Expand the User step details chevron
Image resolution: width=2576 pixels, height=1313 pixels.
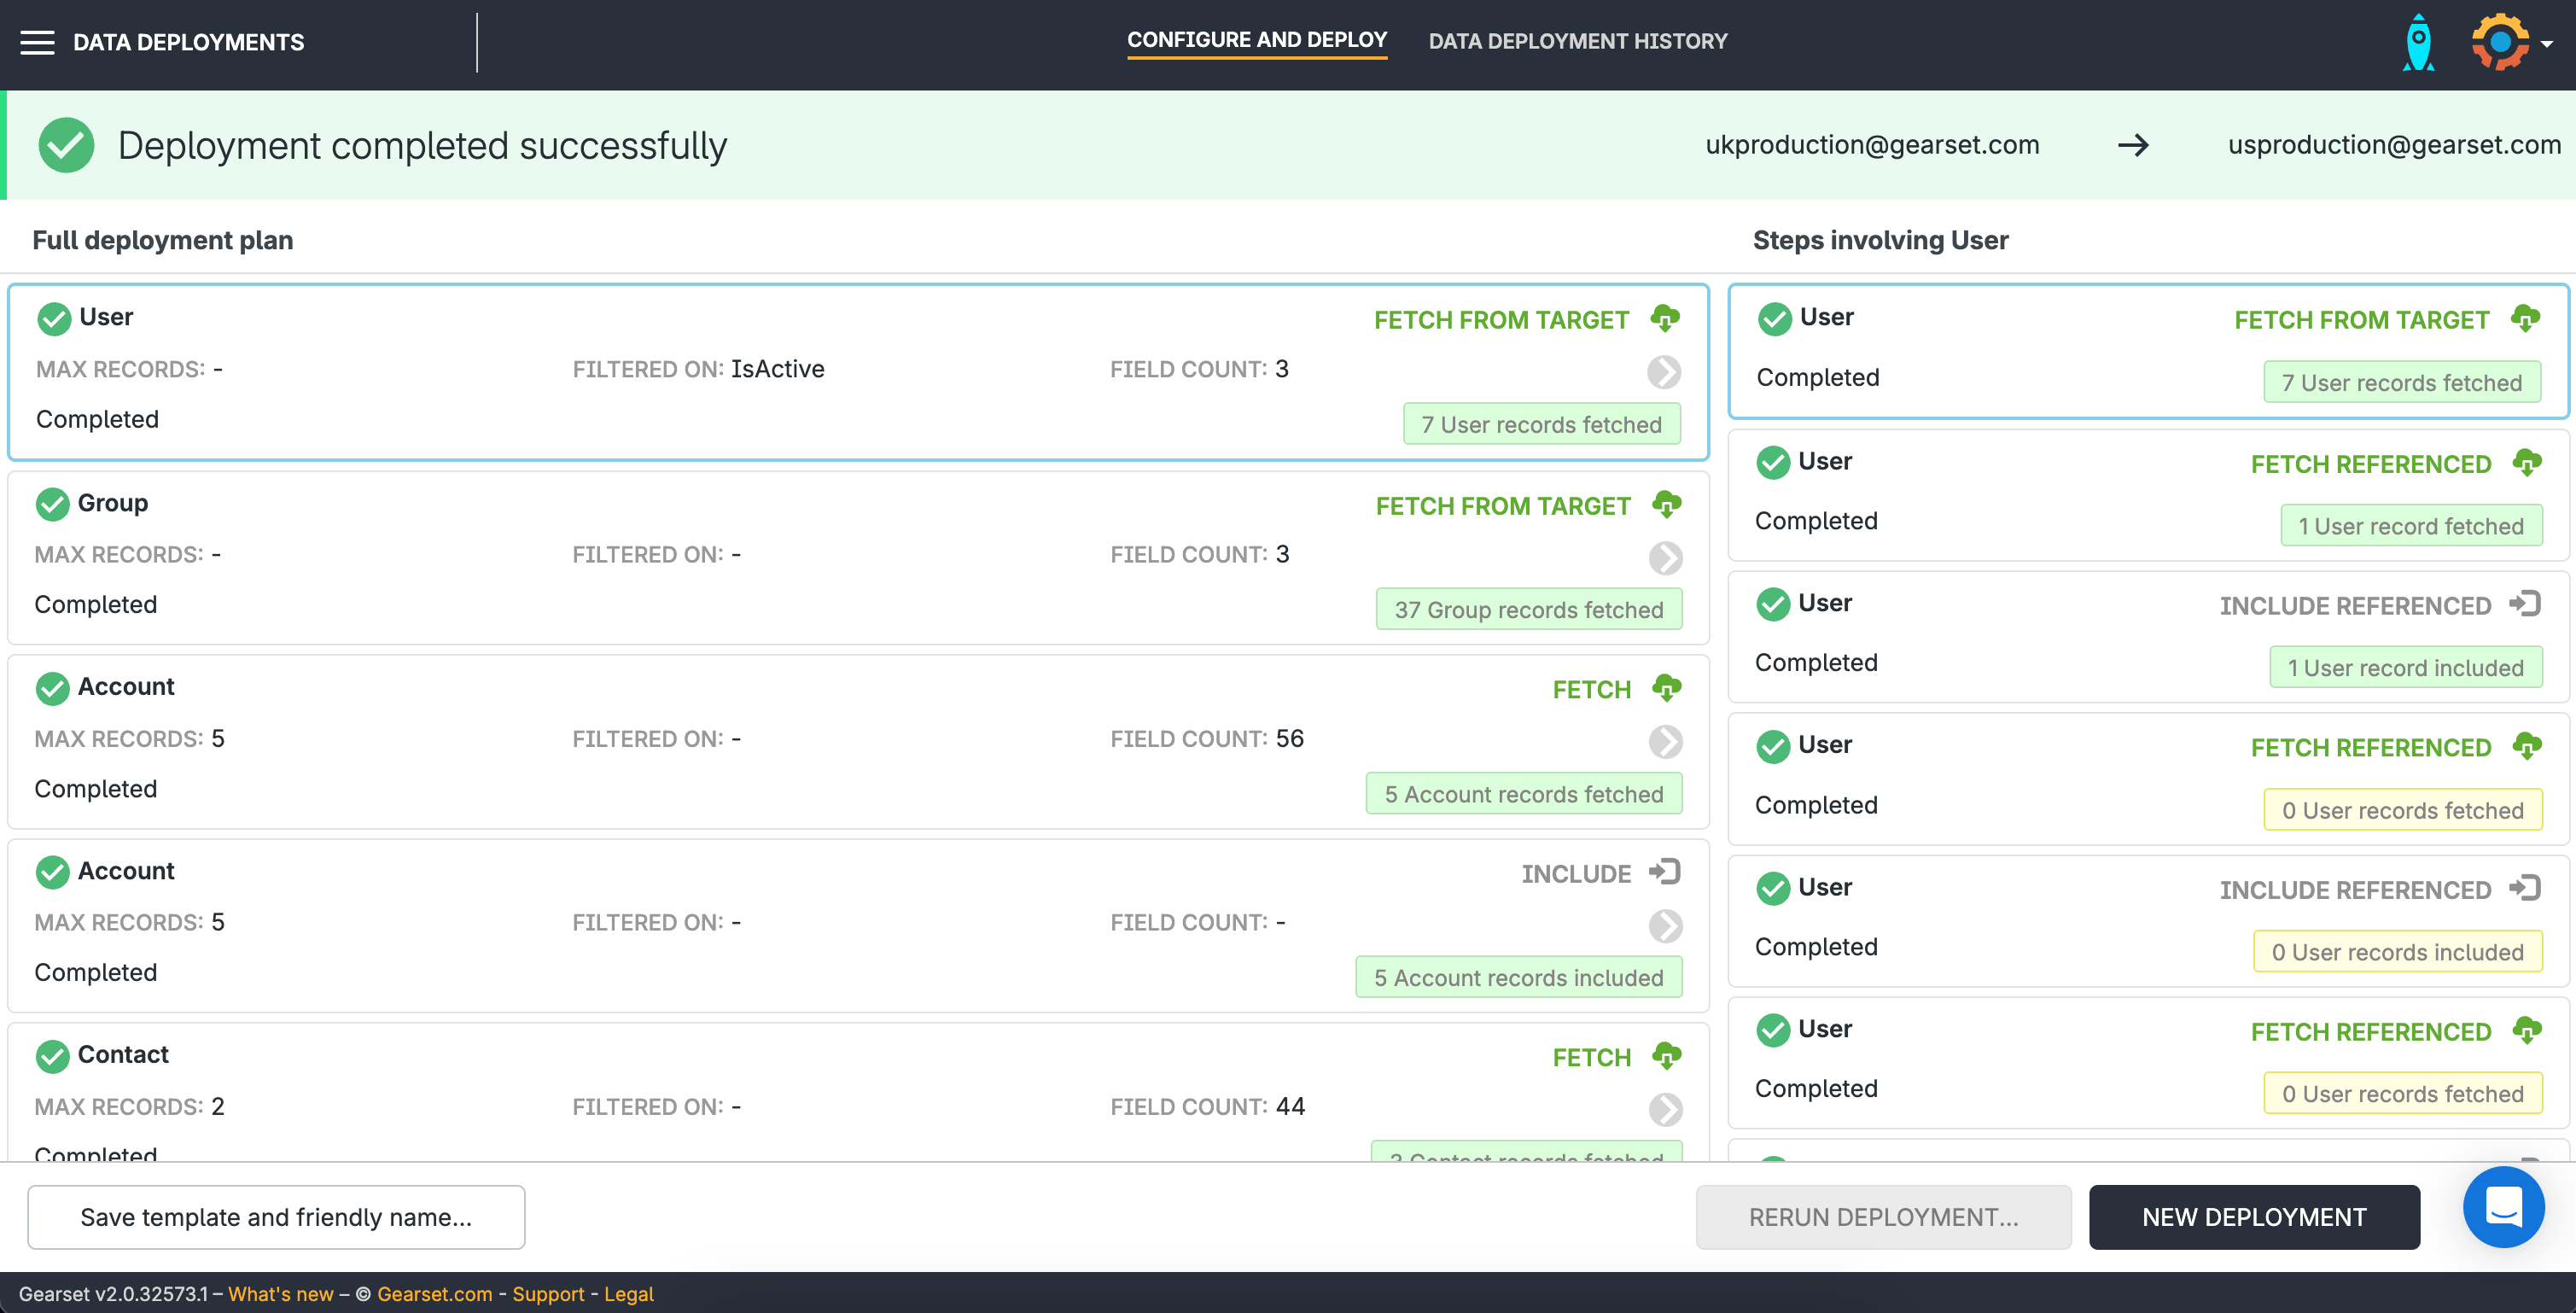(1664, 372)
